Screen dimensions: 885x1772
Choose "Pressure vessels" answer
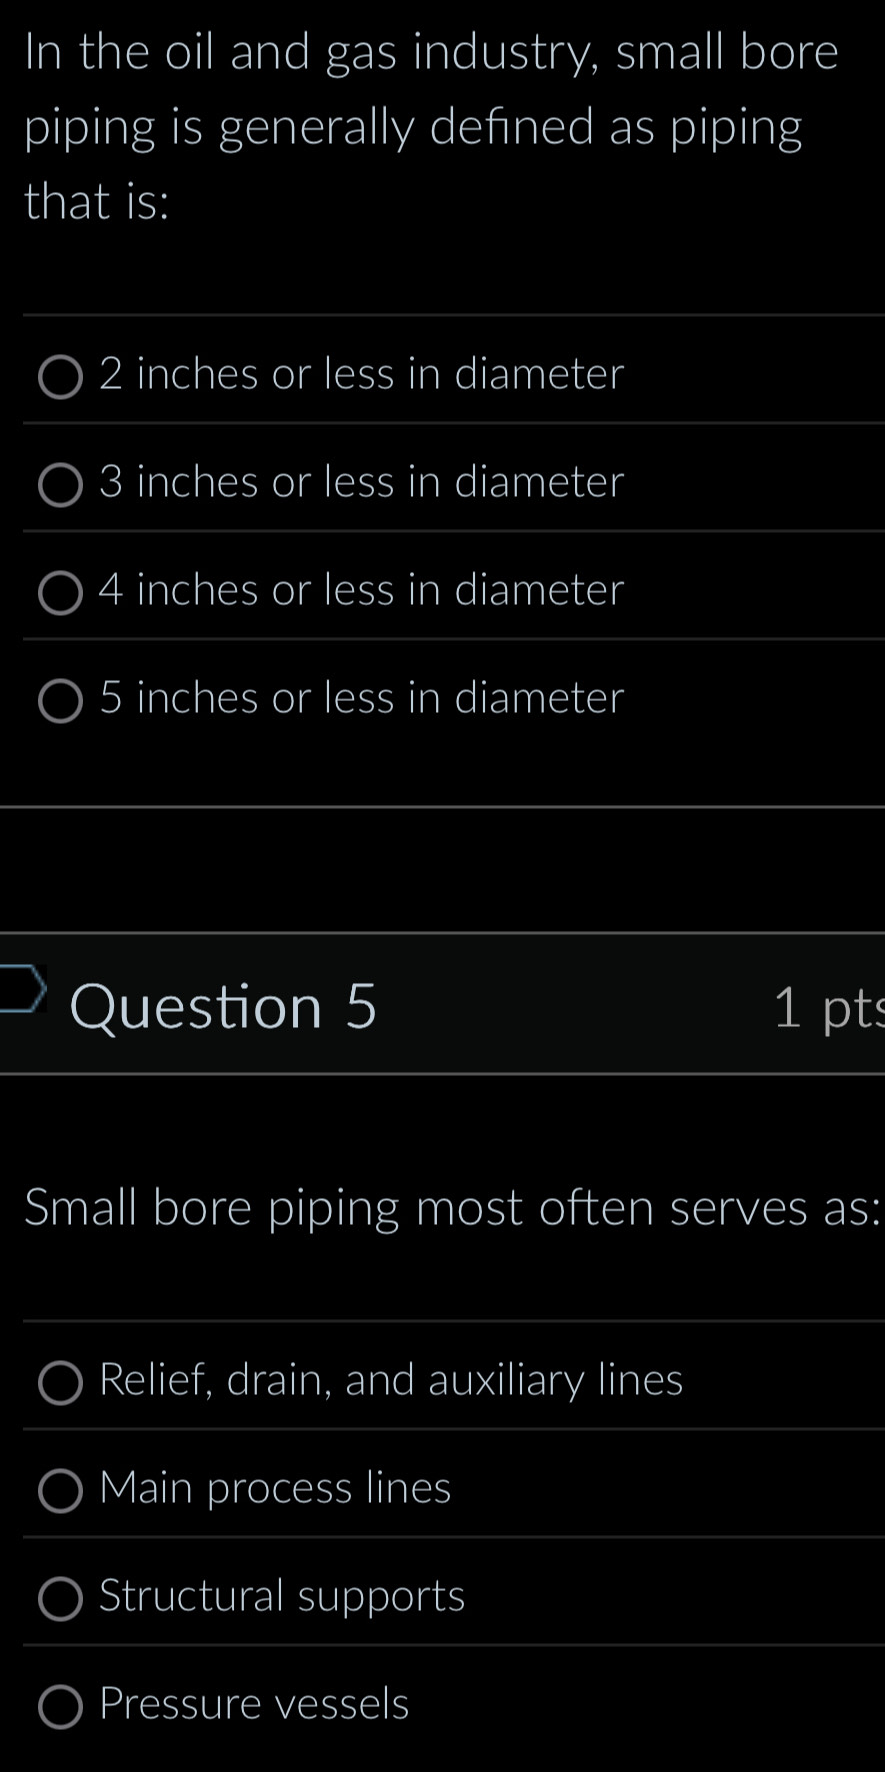pyautogui.click(x=253, y=1705)
